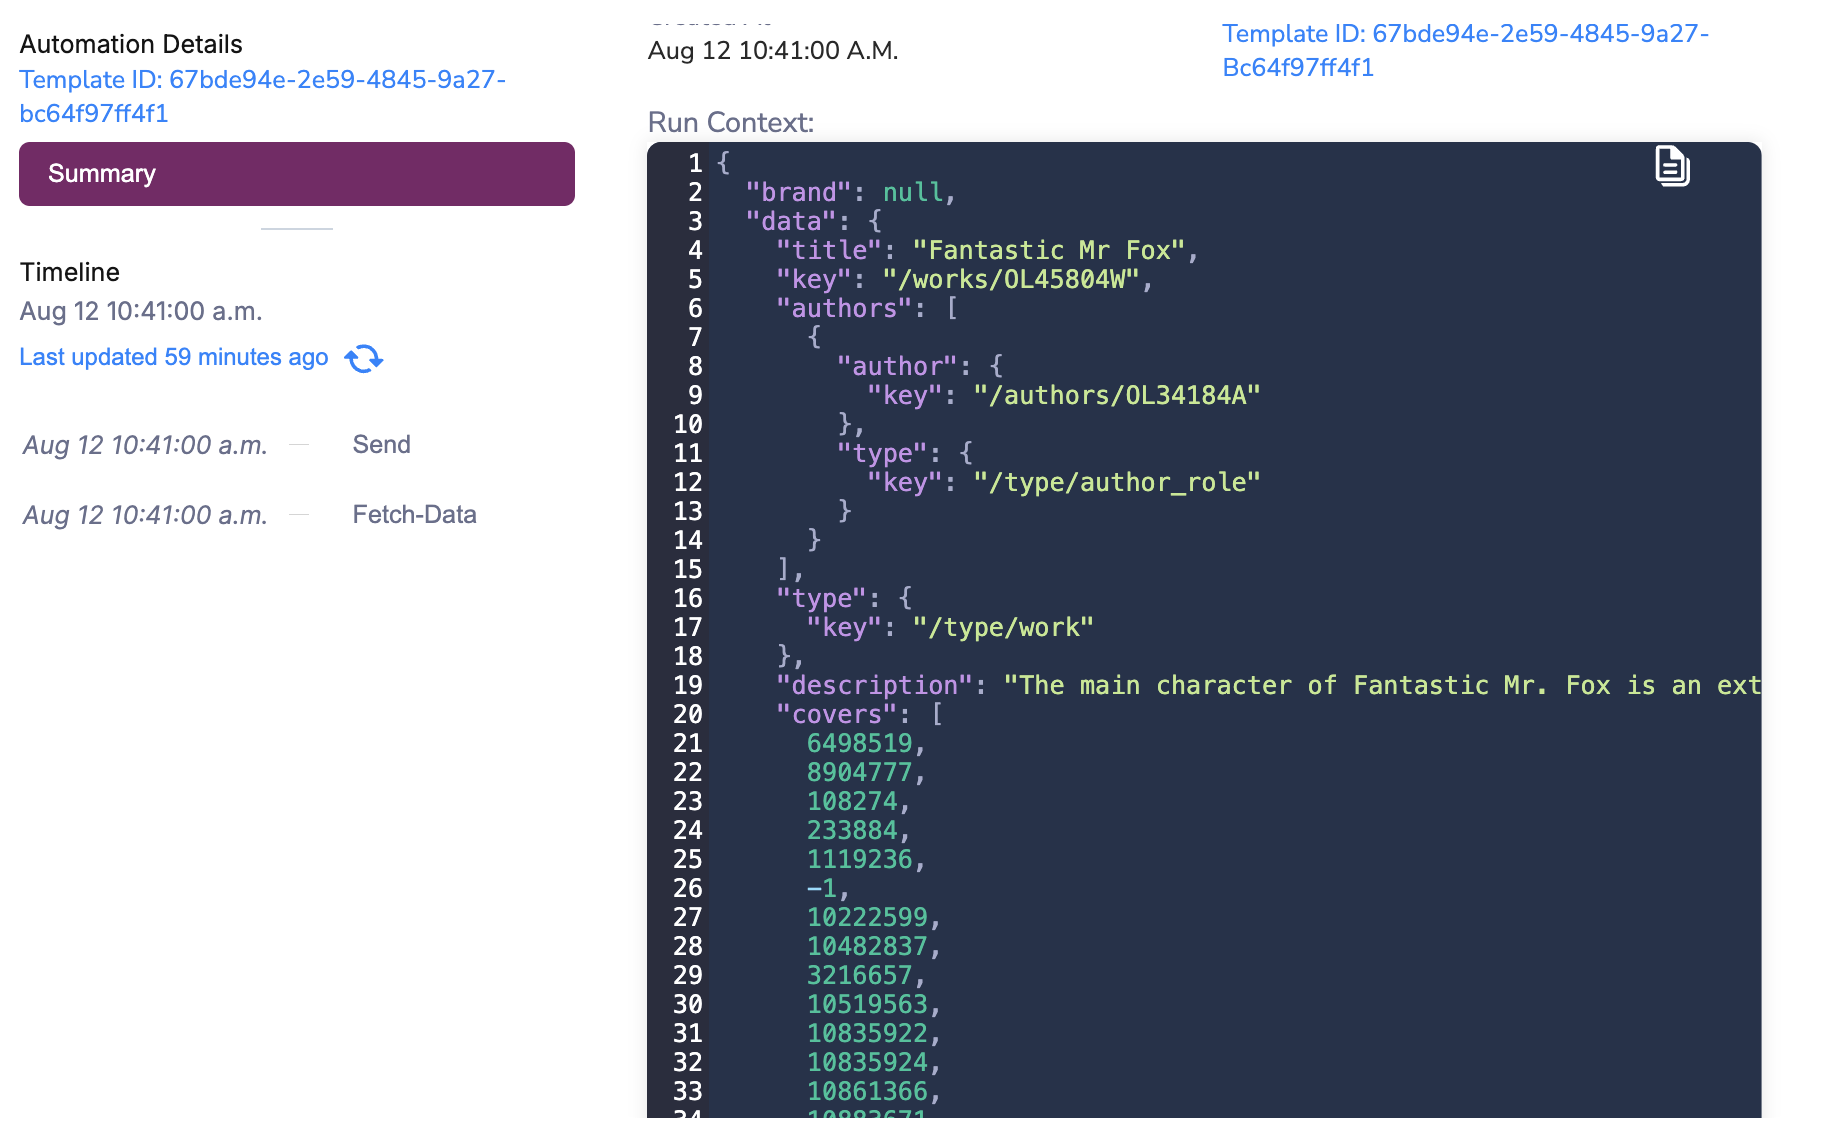
Task: Click cover ID 233884
Action: coord(852,830)
